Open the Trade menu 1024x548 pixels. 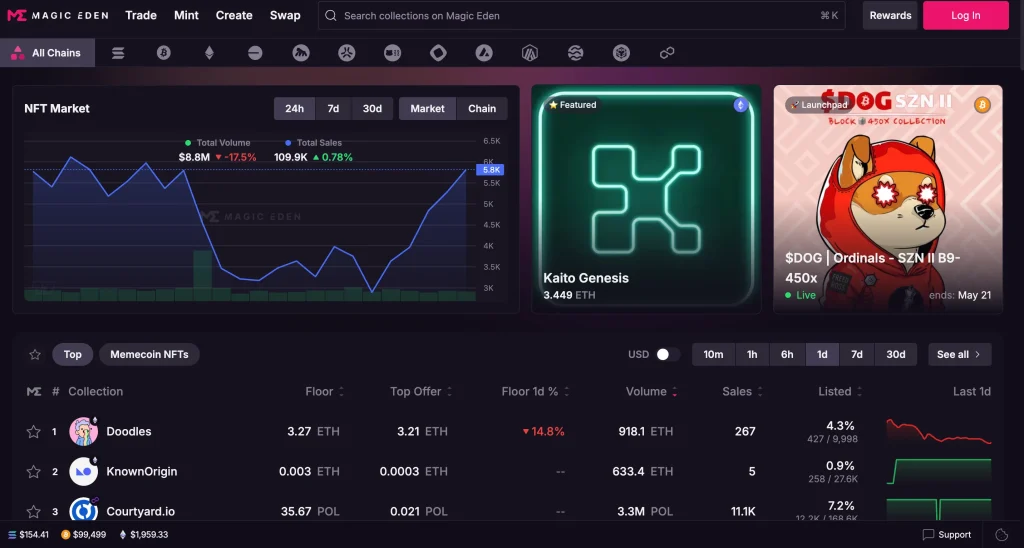click(x=141, y=15)
